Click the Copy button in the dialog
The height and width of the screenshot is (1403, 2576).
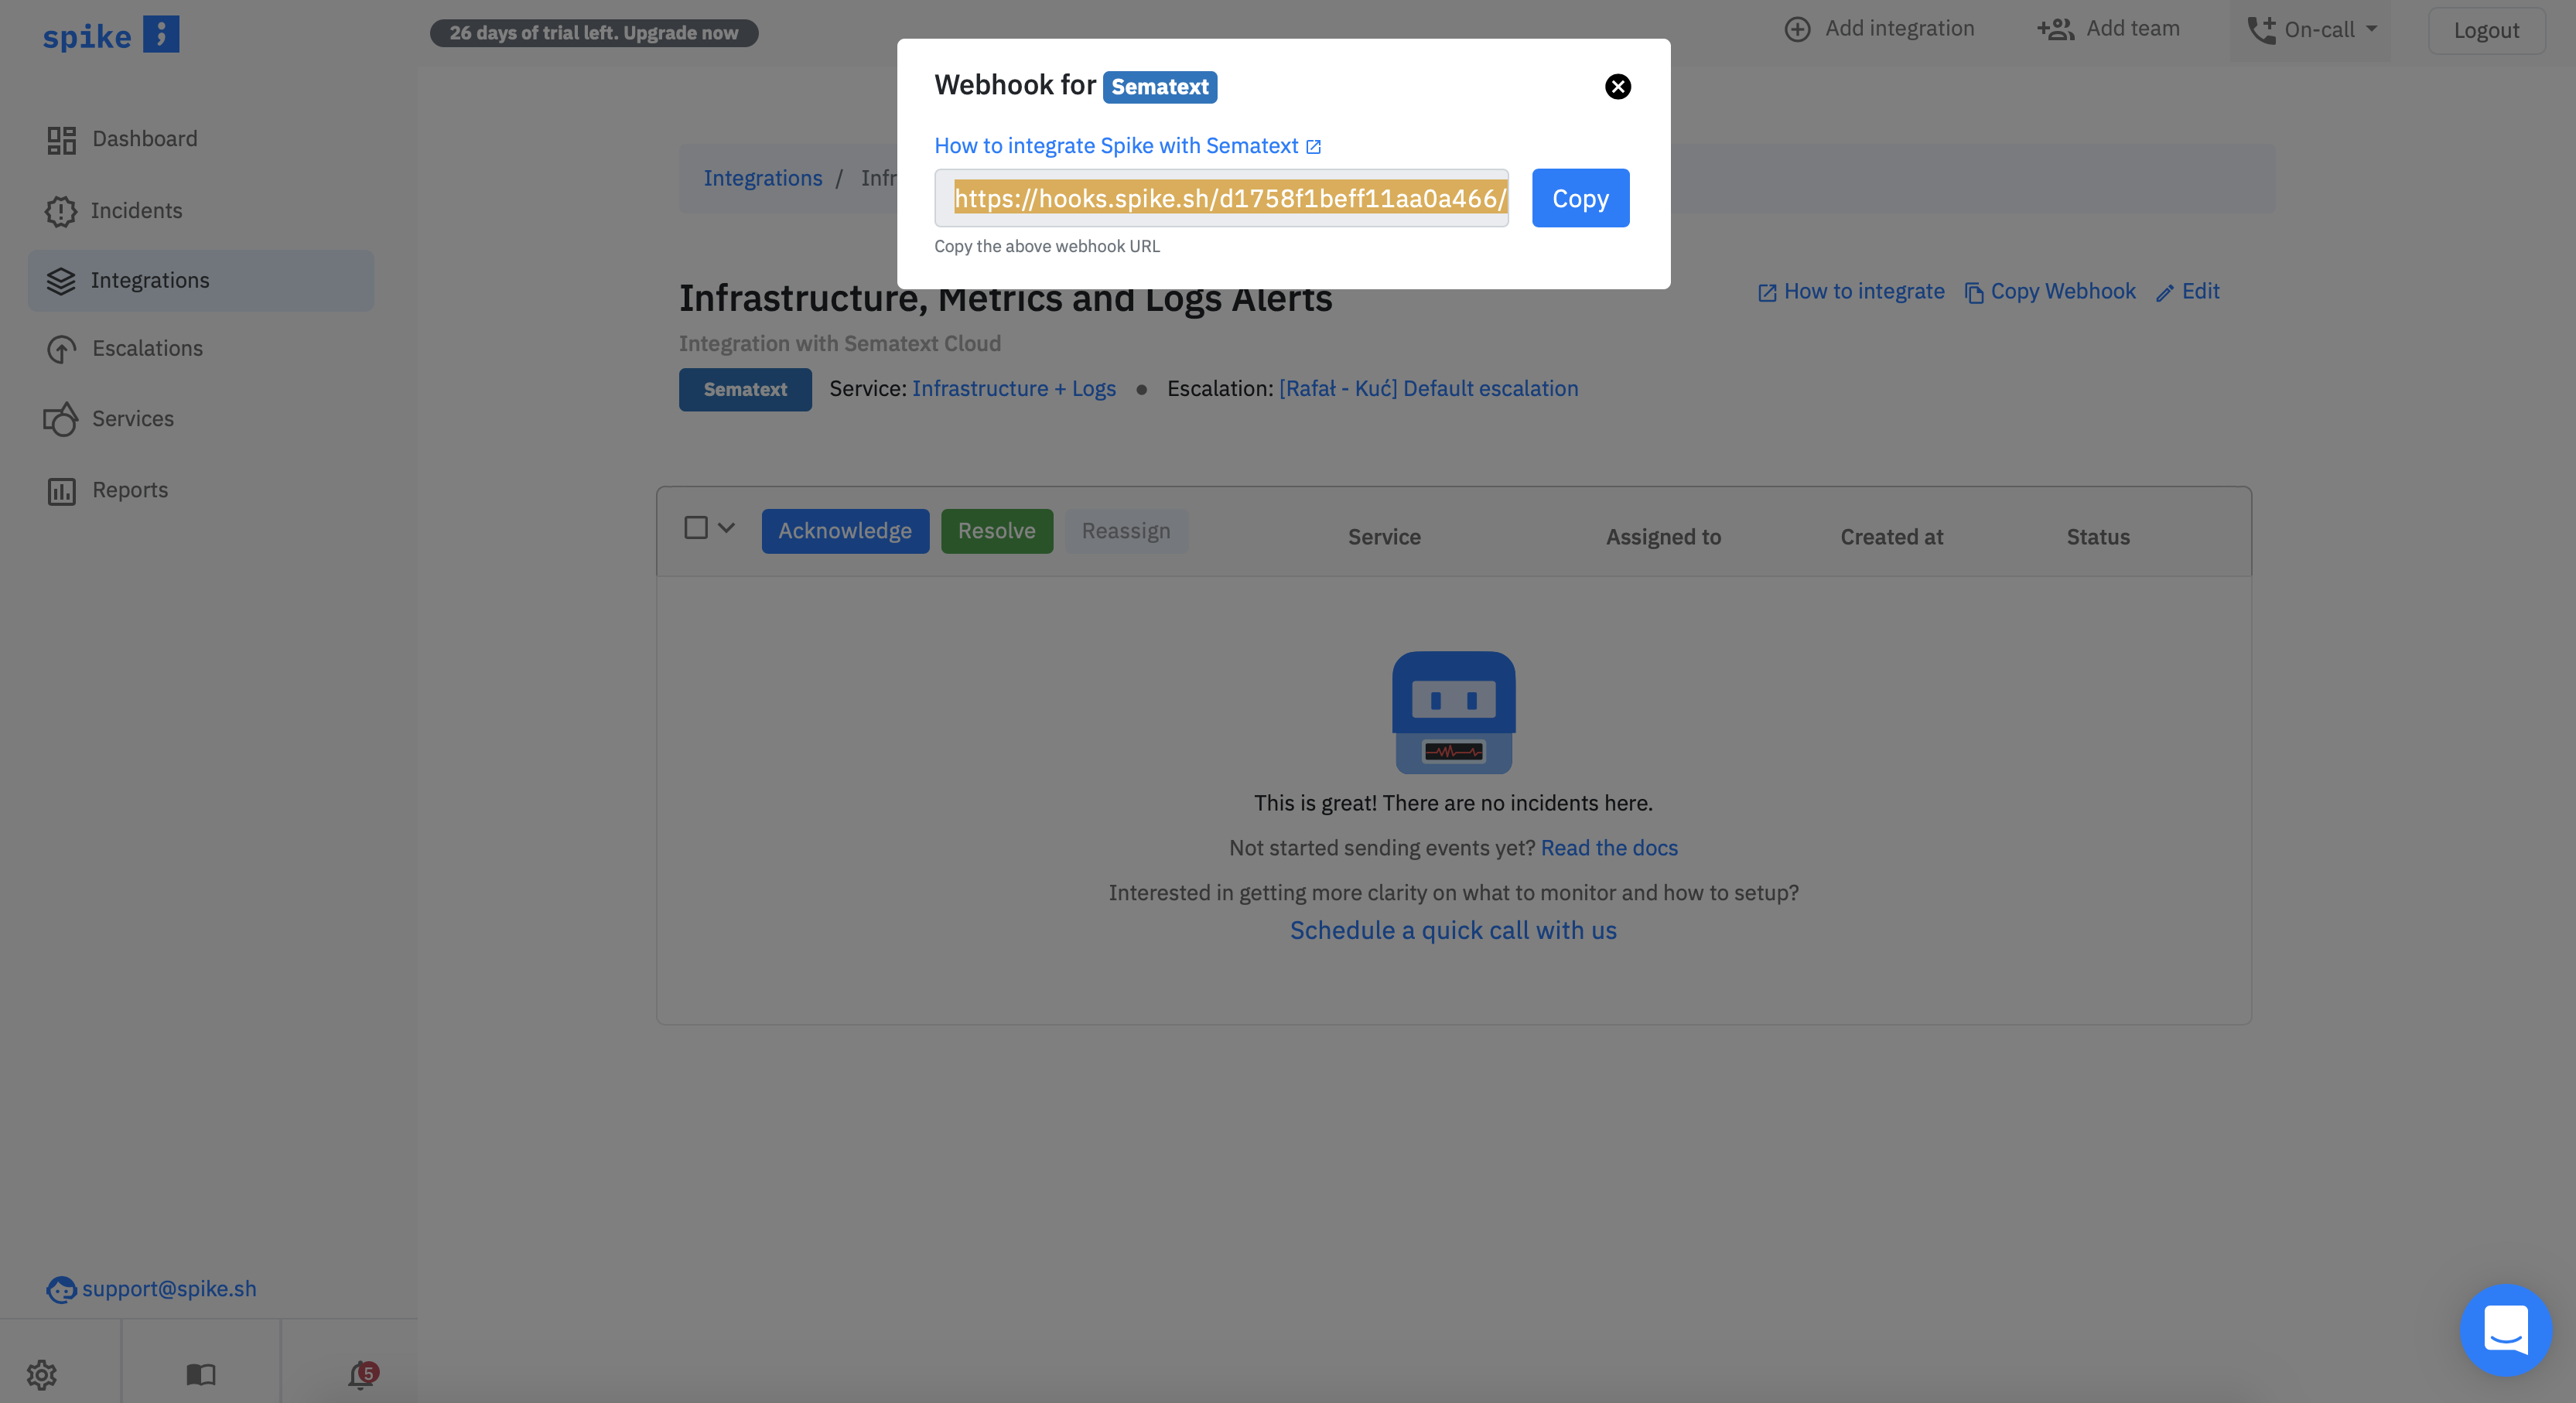1580,198
